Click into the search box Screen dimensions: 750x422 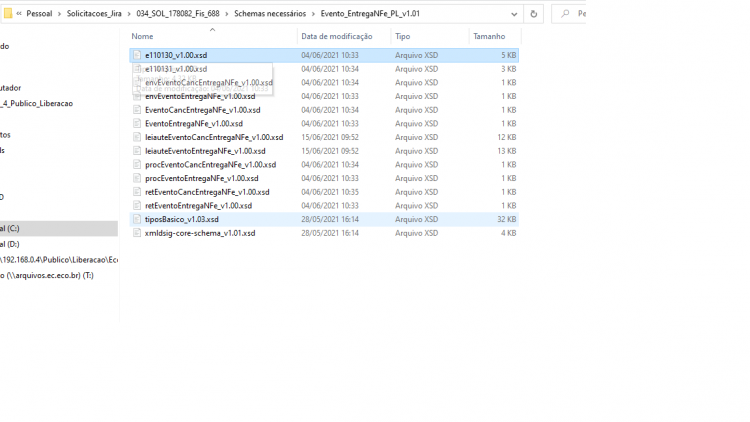[569, 14]
